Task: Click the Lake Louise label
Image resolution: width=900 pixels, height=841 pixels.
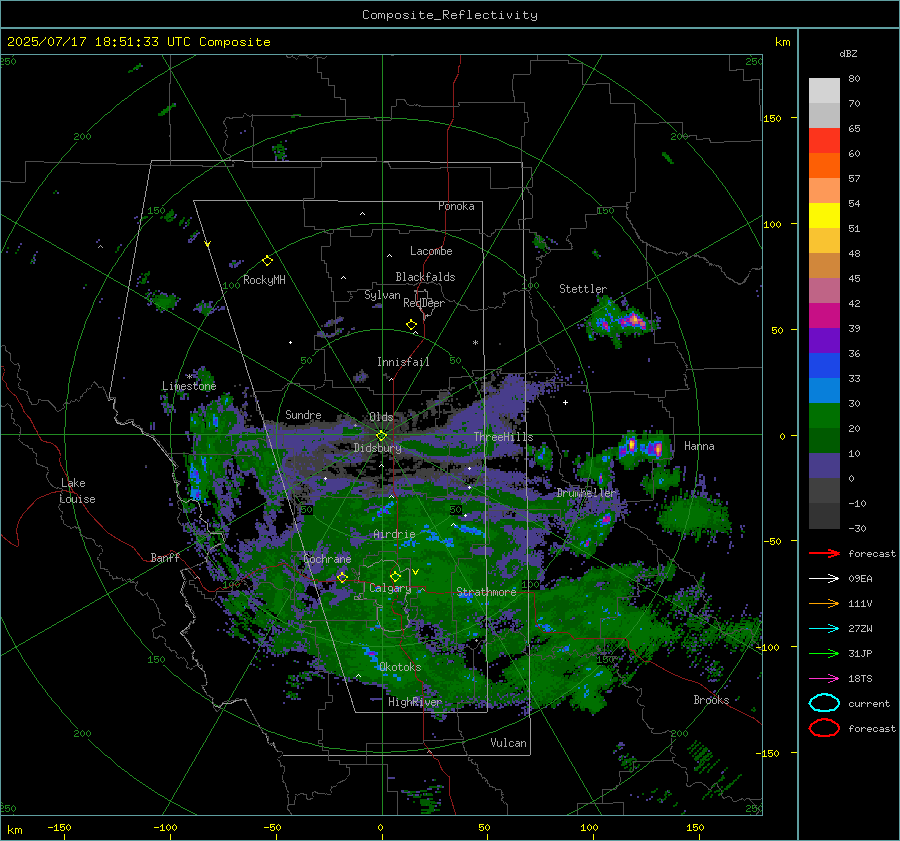Action: click(77, 491)
